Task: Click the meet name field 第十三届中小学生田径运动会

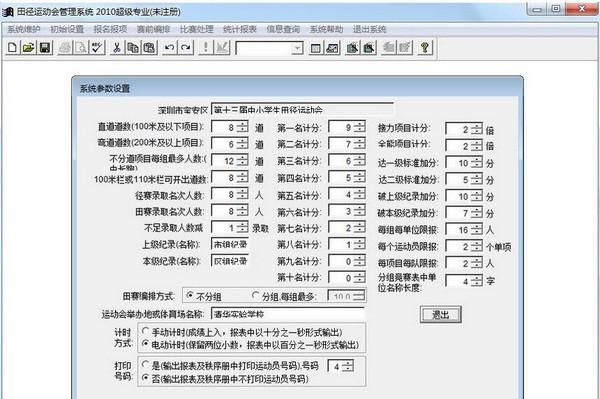Action: 302,109
